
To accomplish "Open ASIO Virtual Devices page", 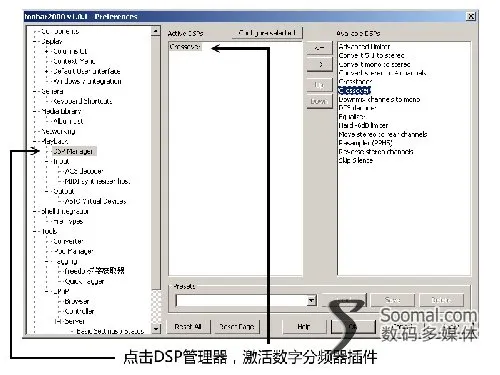I will click(95, 201).
